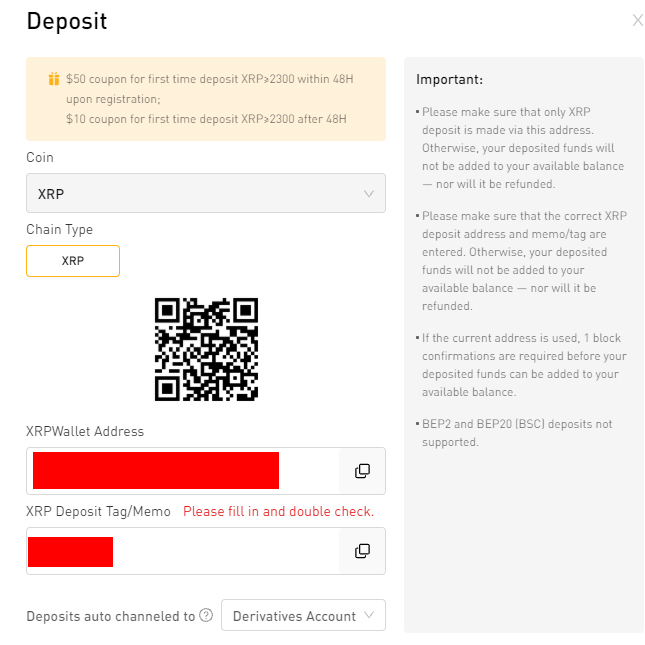The height and width of the screenshot is (645, 645).
Task: Click the Deposit heading
Action: 67,21
